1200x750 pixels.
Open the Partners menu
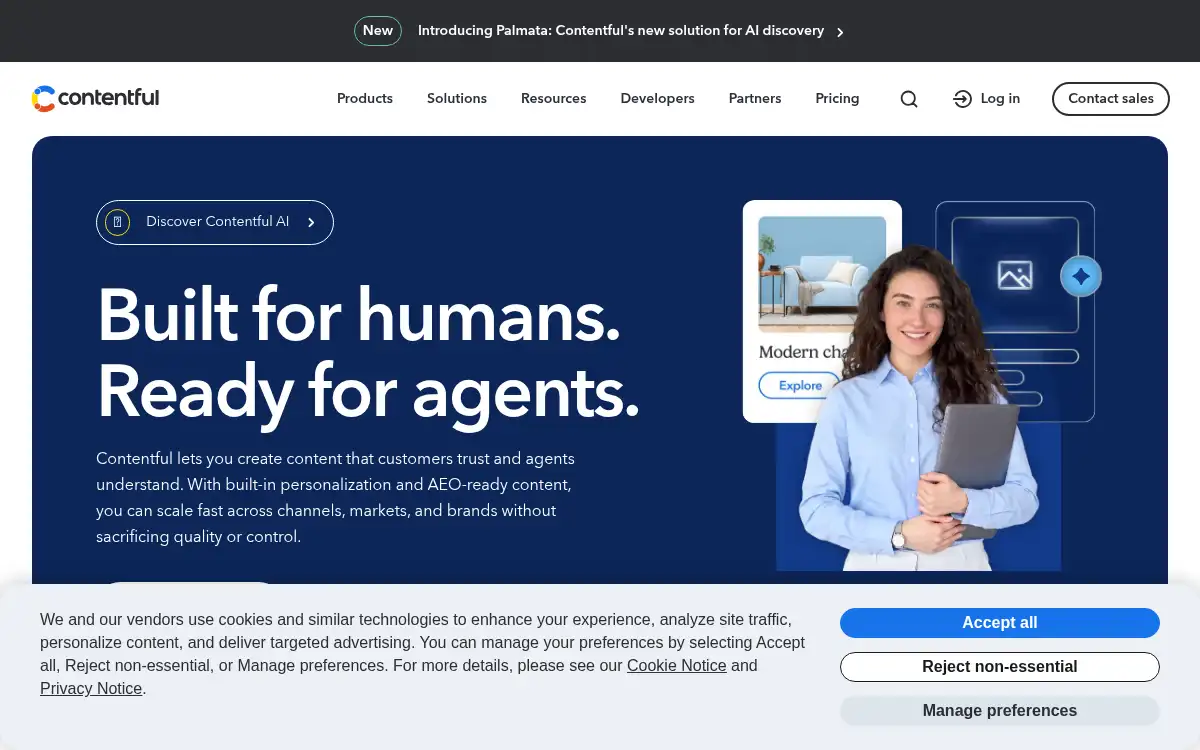click(x=755, y=98)
